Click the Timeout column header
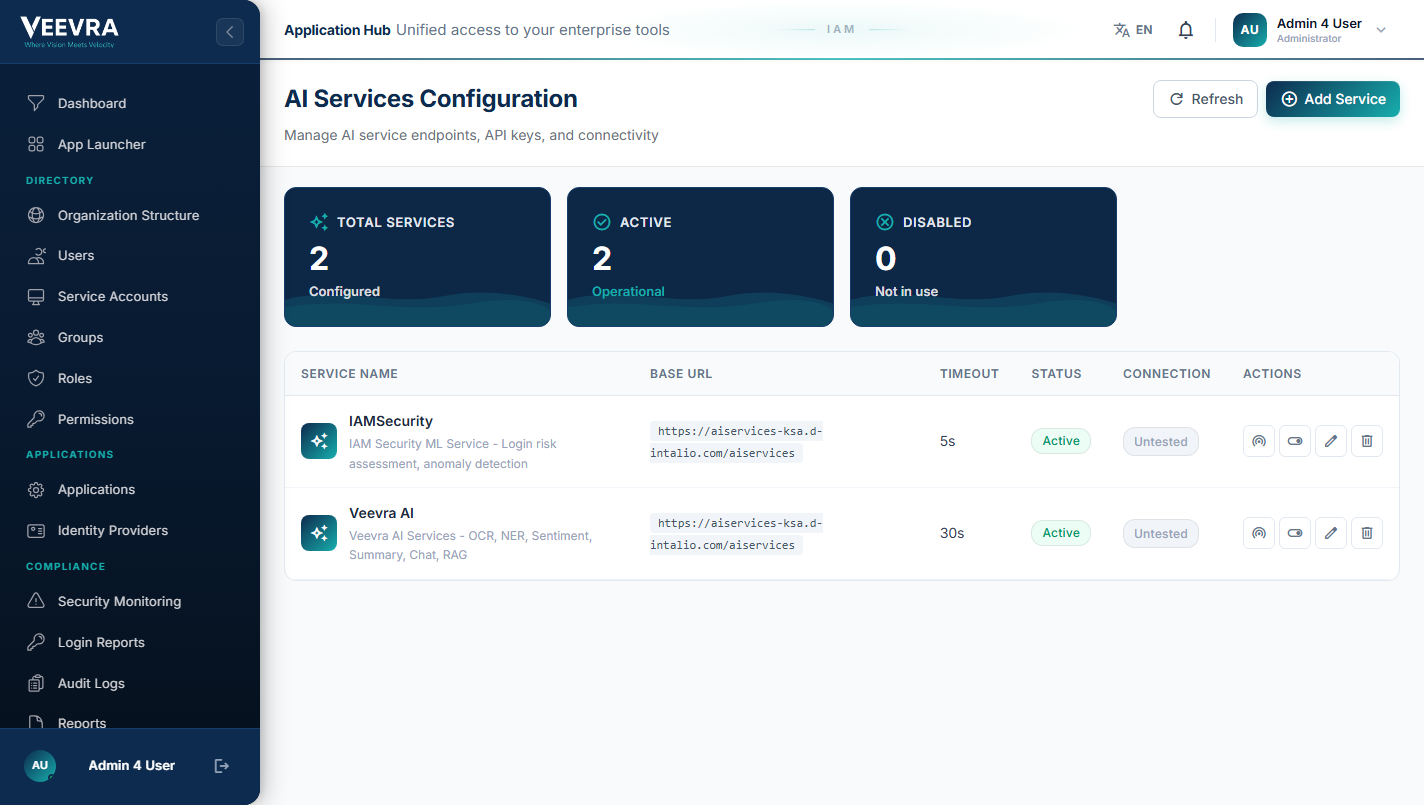 [969, 374]
